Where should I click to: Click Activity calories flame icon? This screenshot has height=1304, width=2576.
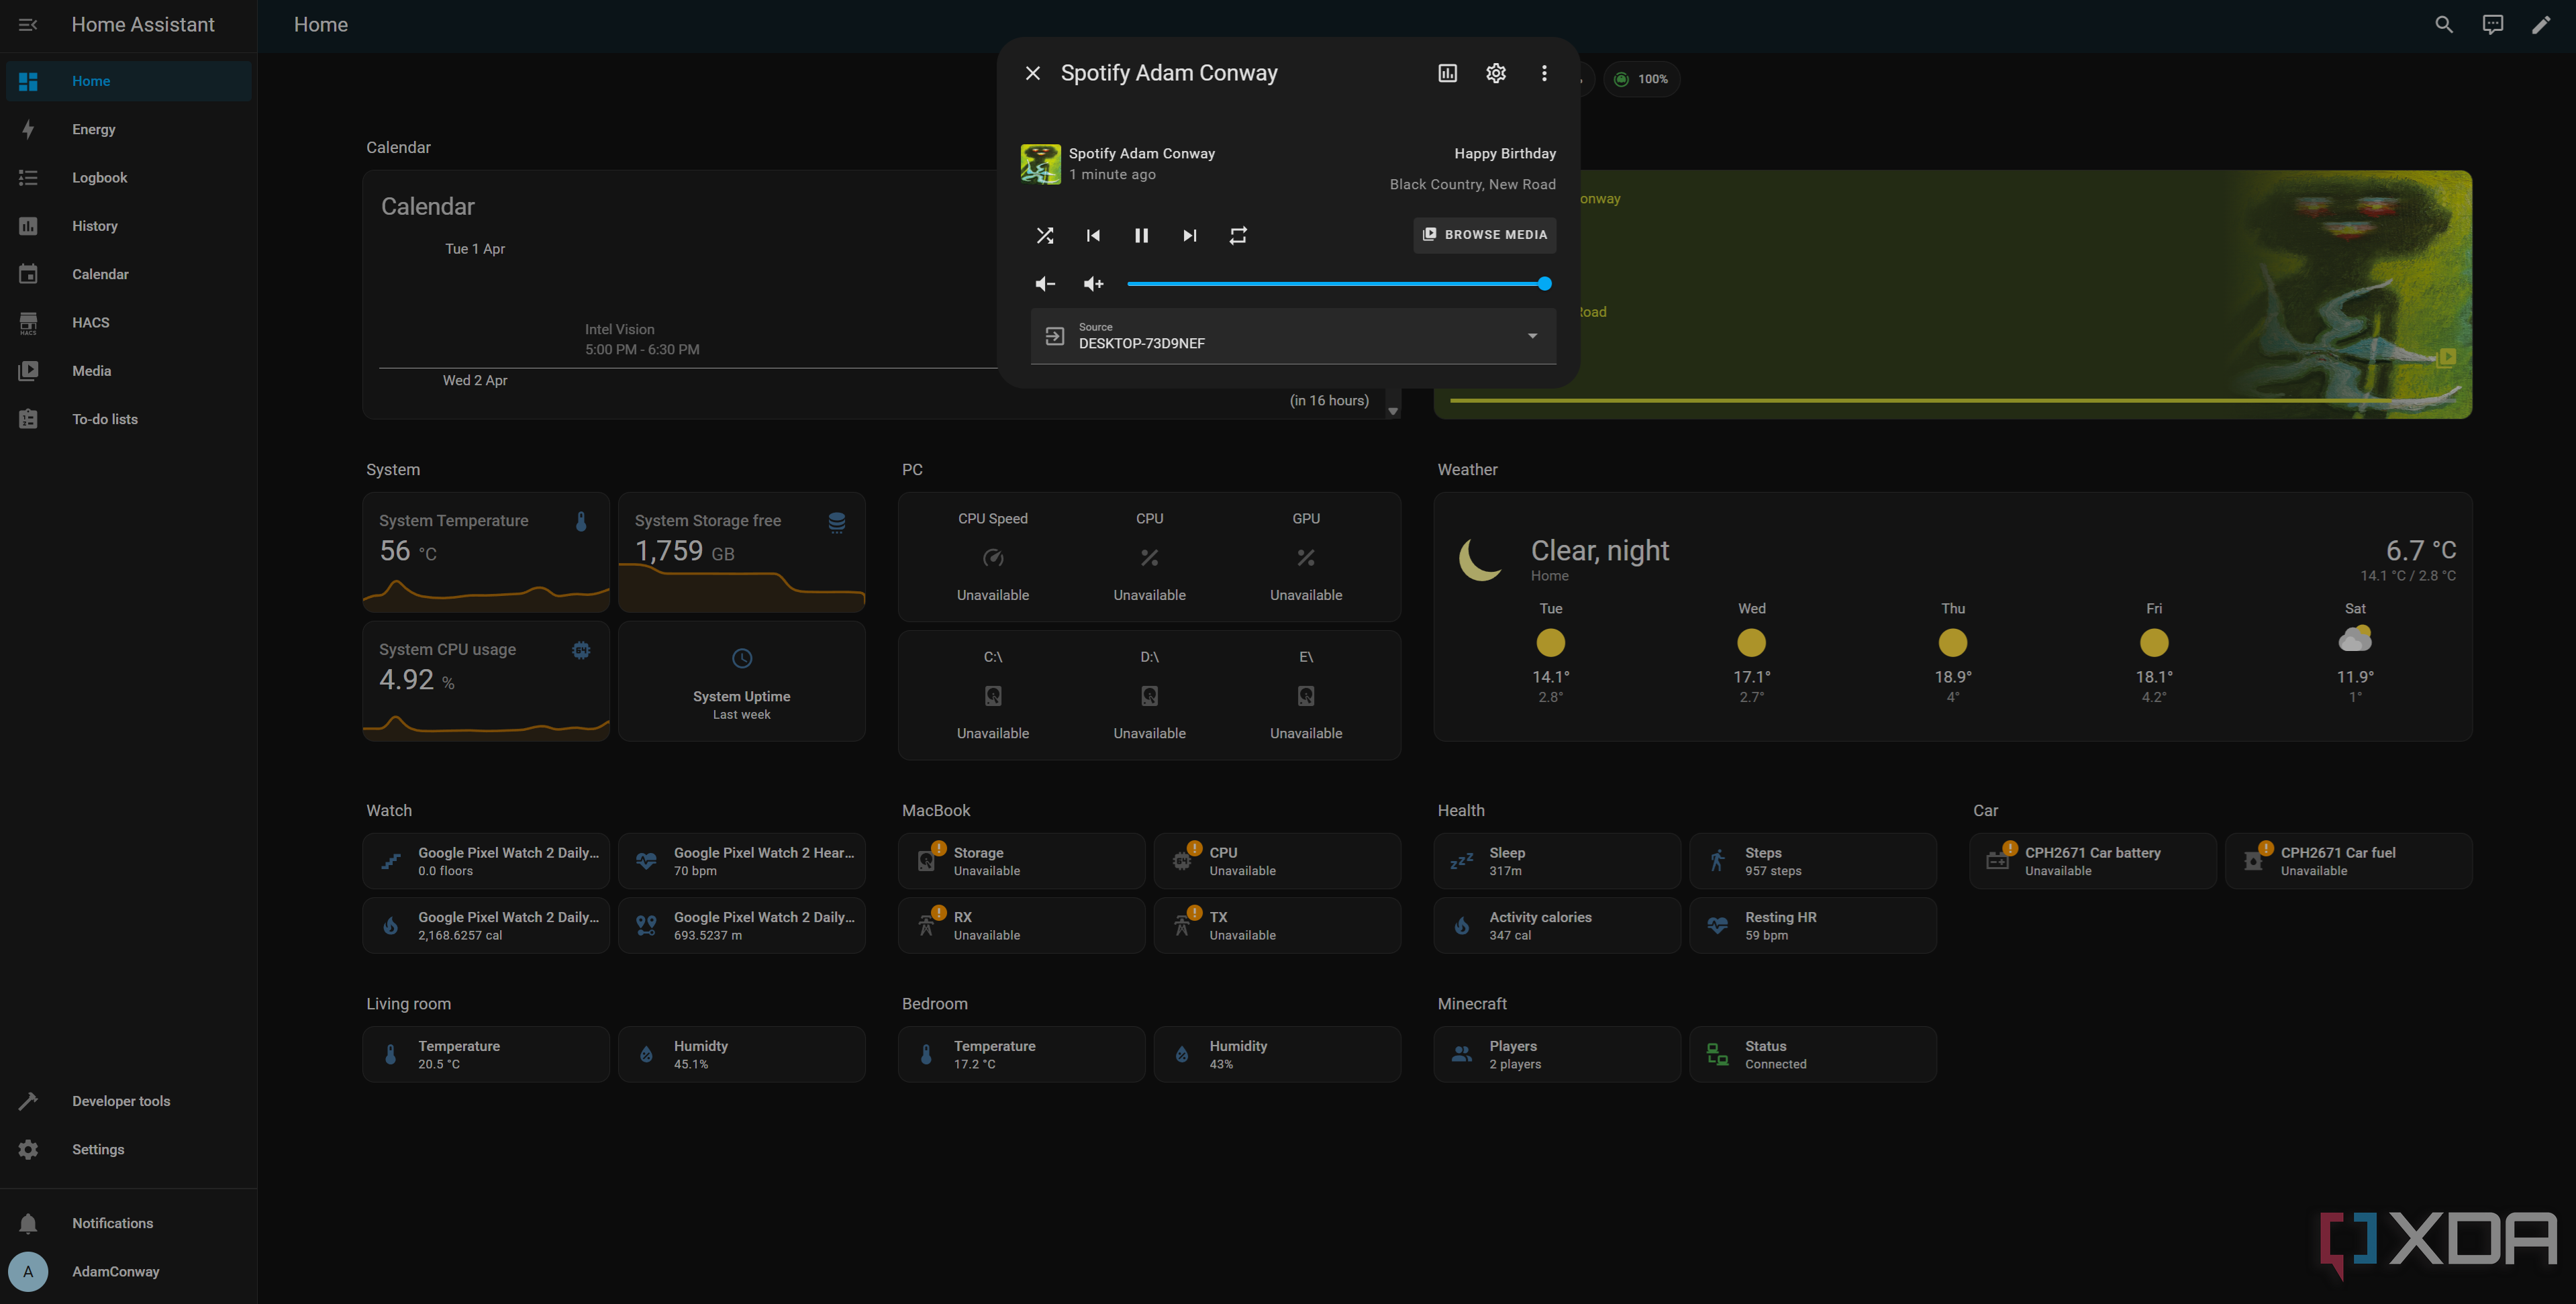1461,925
